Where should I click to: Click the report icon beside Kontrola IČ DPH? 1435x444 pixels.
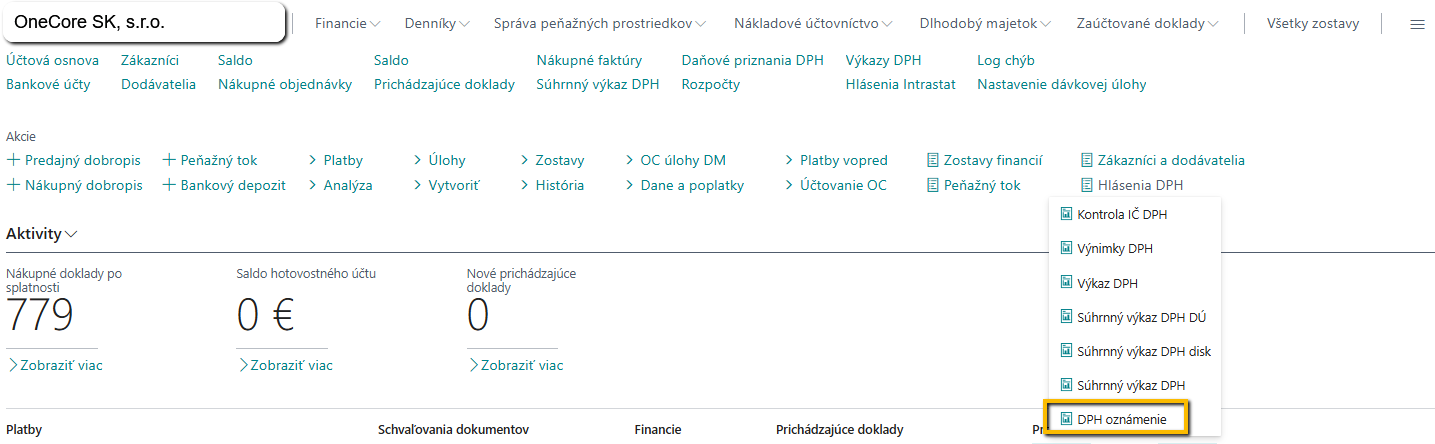pyautogui.click(x=1066, y=214)
